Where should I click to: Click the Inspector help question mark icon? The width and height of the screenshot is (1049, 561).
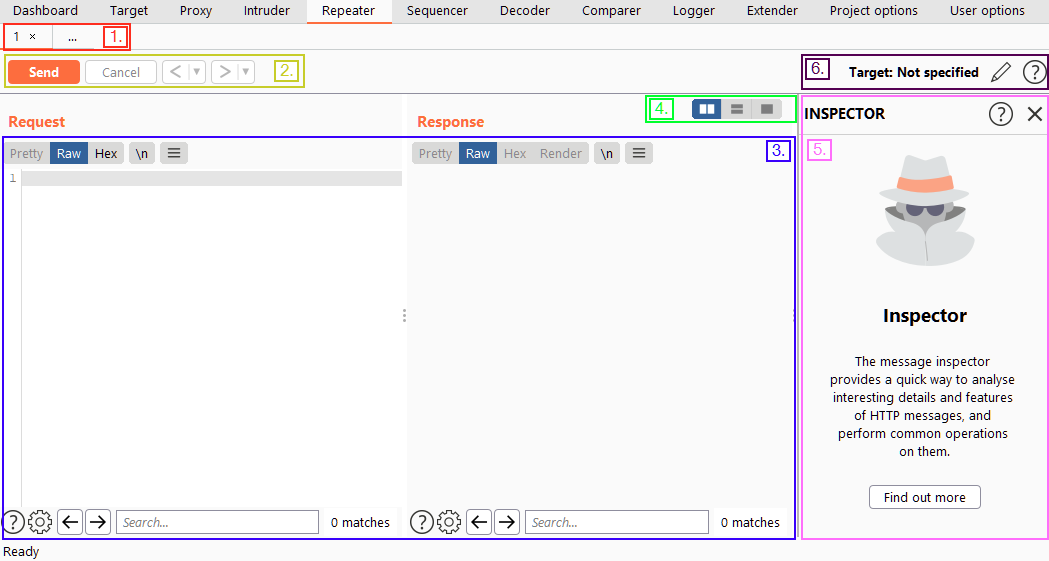pyautogui.click(x=1000, y=114)
